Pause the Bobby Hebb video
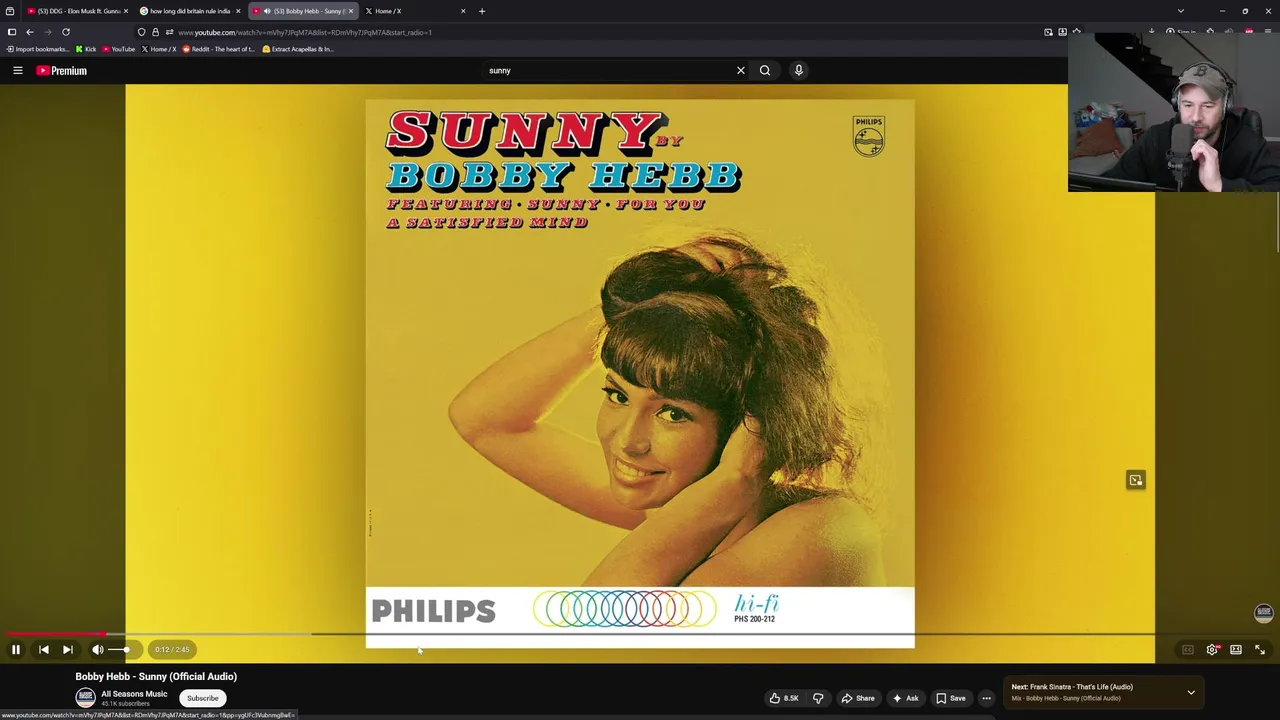 pyautogui.click(x=16, y=650)
